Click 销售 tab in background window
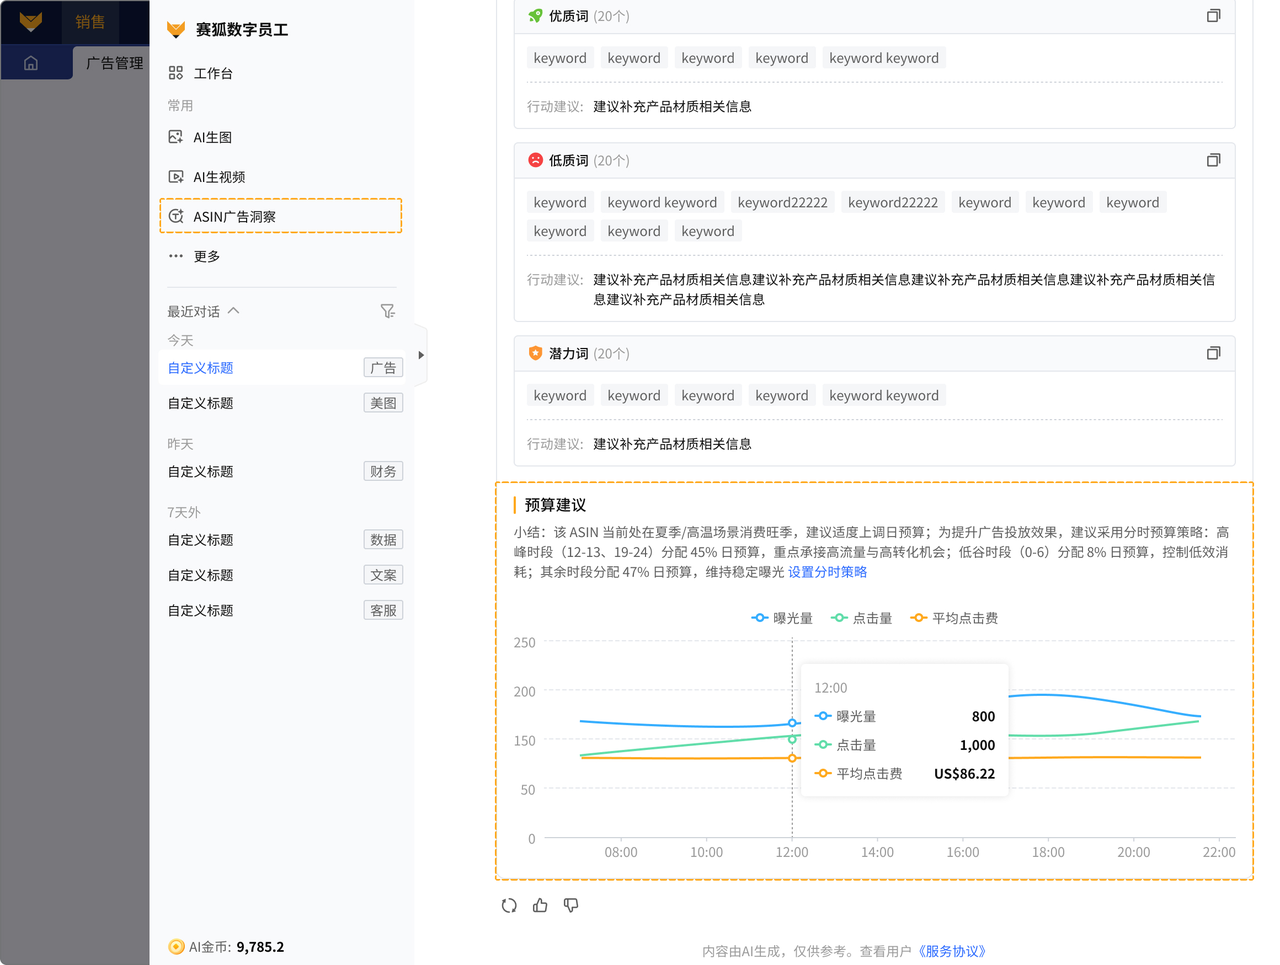1280x965 pixels. coord(90,21)
